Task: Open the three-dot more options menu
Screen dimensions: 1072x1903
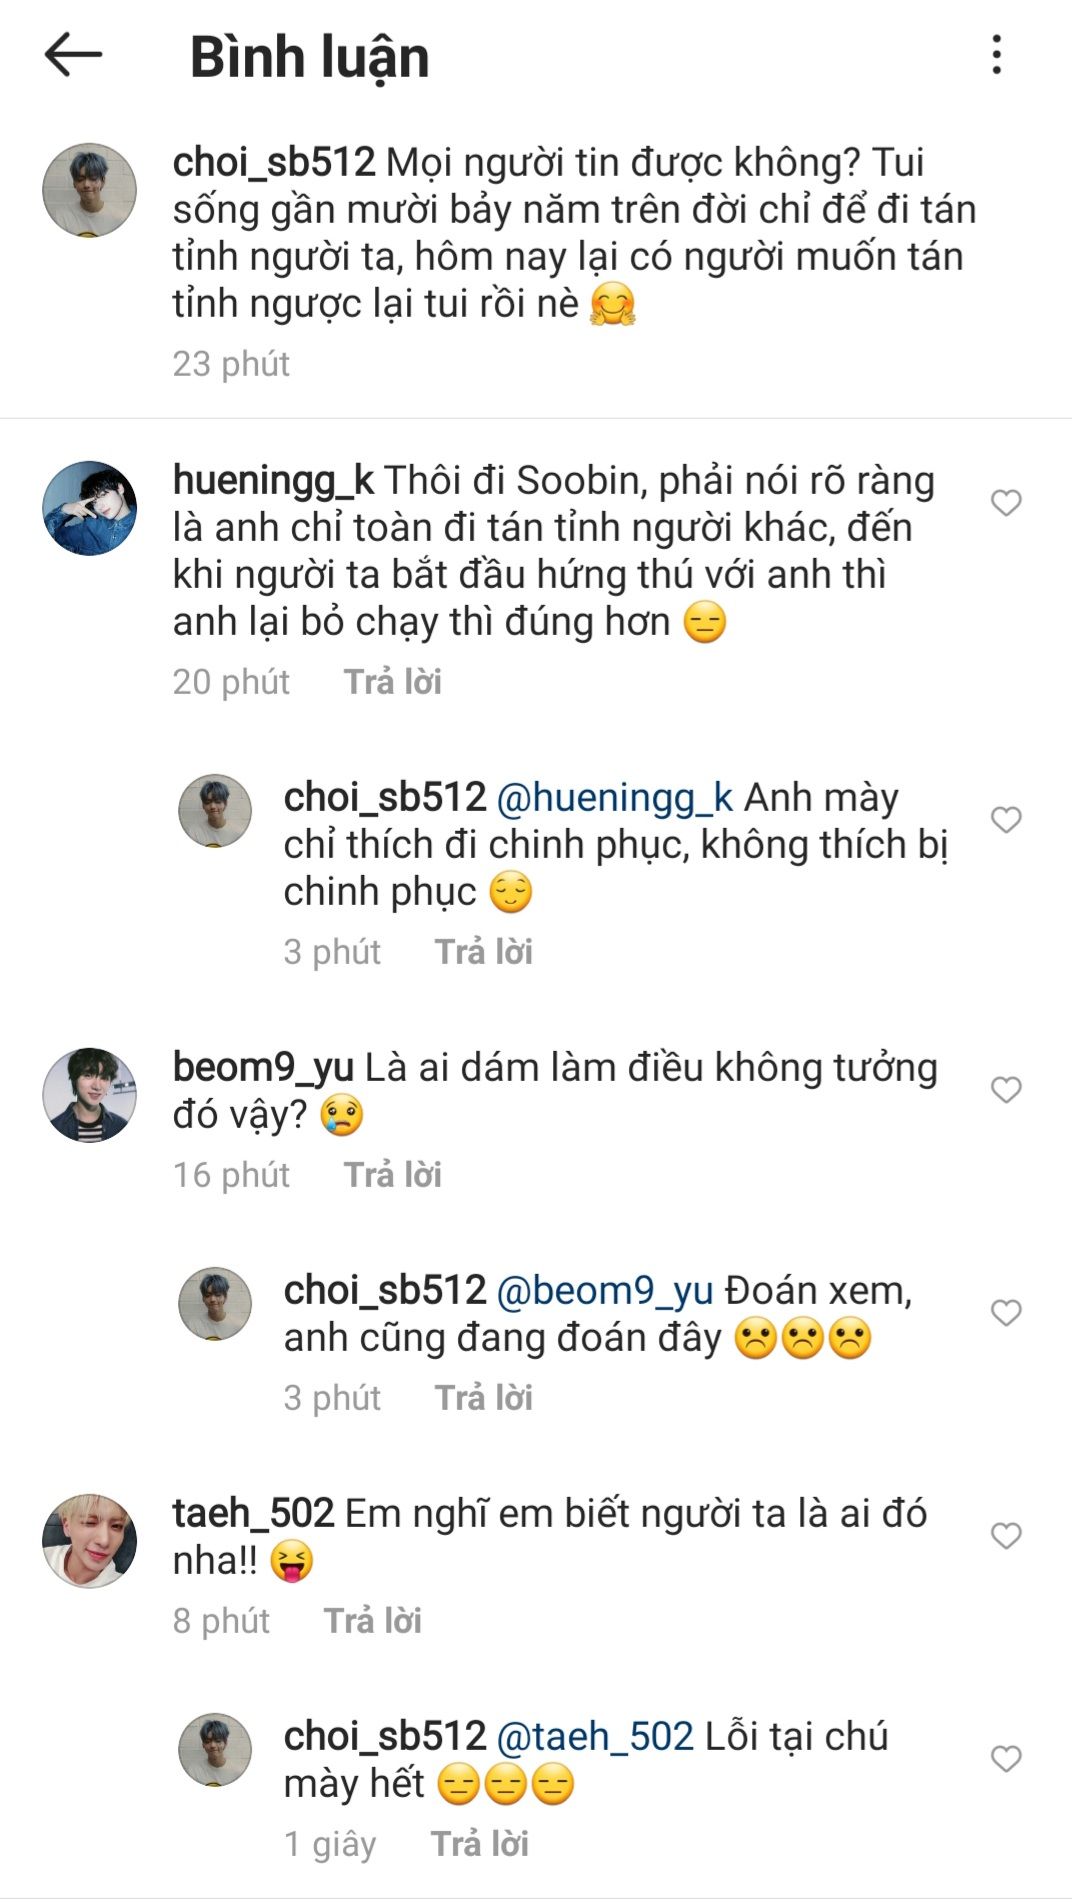Action: pos(996,55)
